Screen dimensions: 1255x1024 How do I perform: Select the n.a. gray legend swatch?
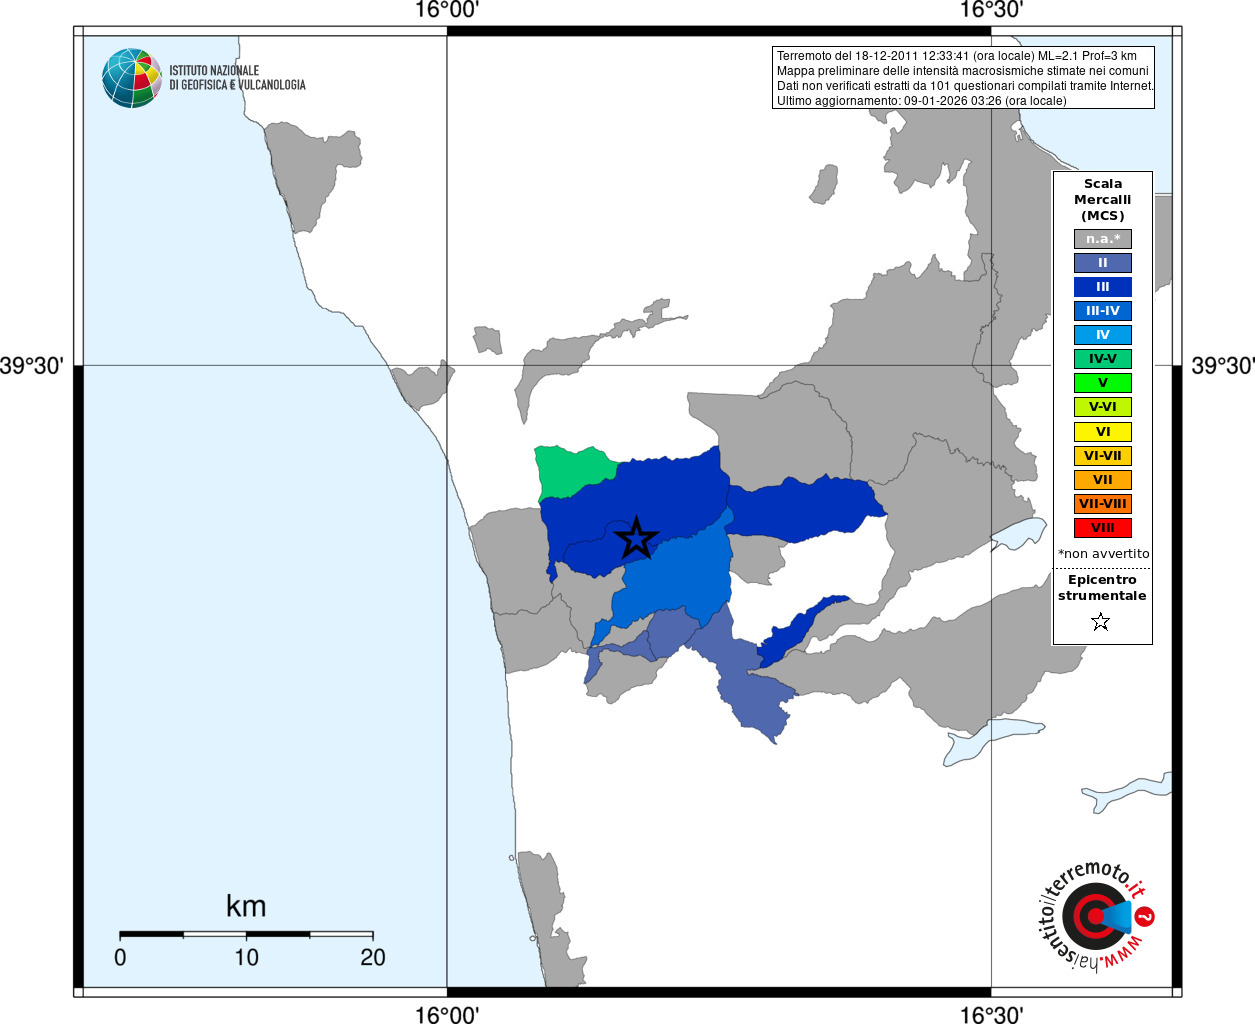[1102, 239]
